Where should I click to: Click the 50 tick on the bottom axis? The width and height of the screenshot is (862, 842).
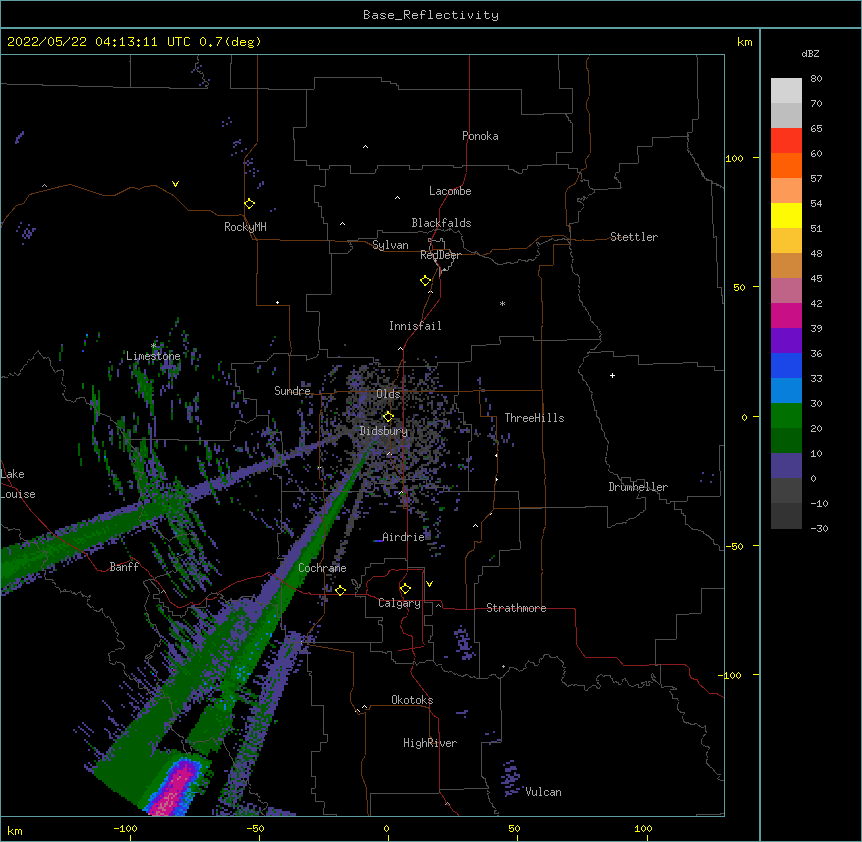tap(514, 828)
